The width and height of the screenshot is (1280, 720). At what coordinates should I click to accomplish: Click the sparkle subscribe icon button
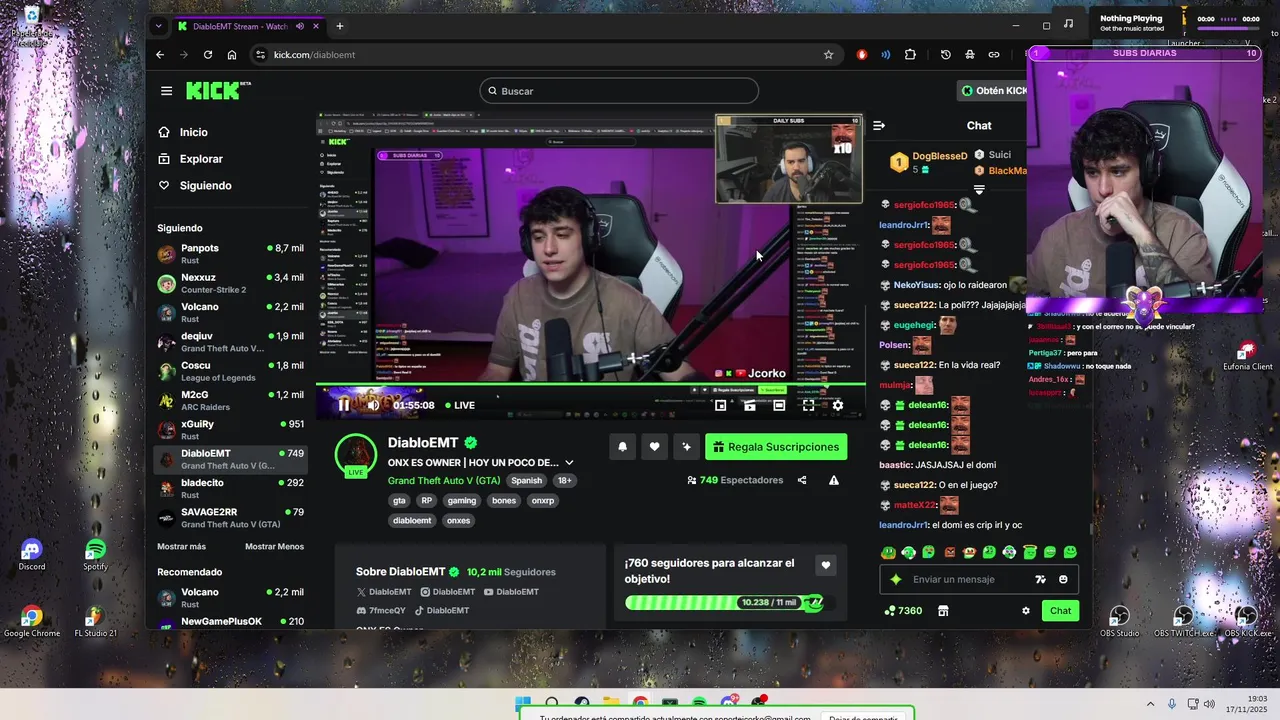[686, 447]
